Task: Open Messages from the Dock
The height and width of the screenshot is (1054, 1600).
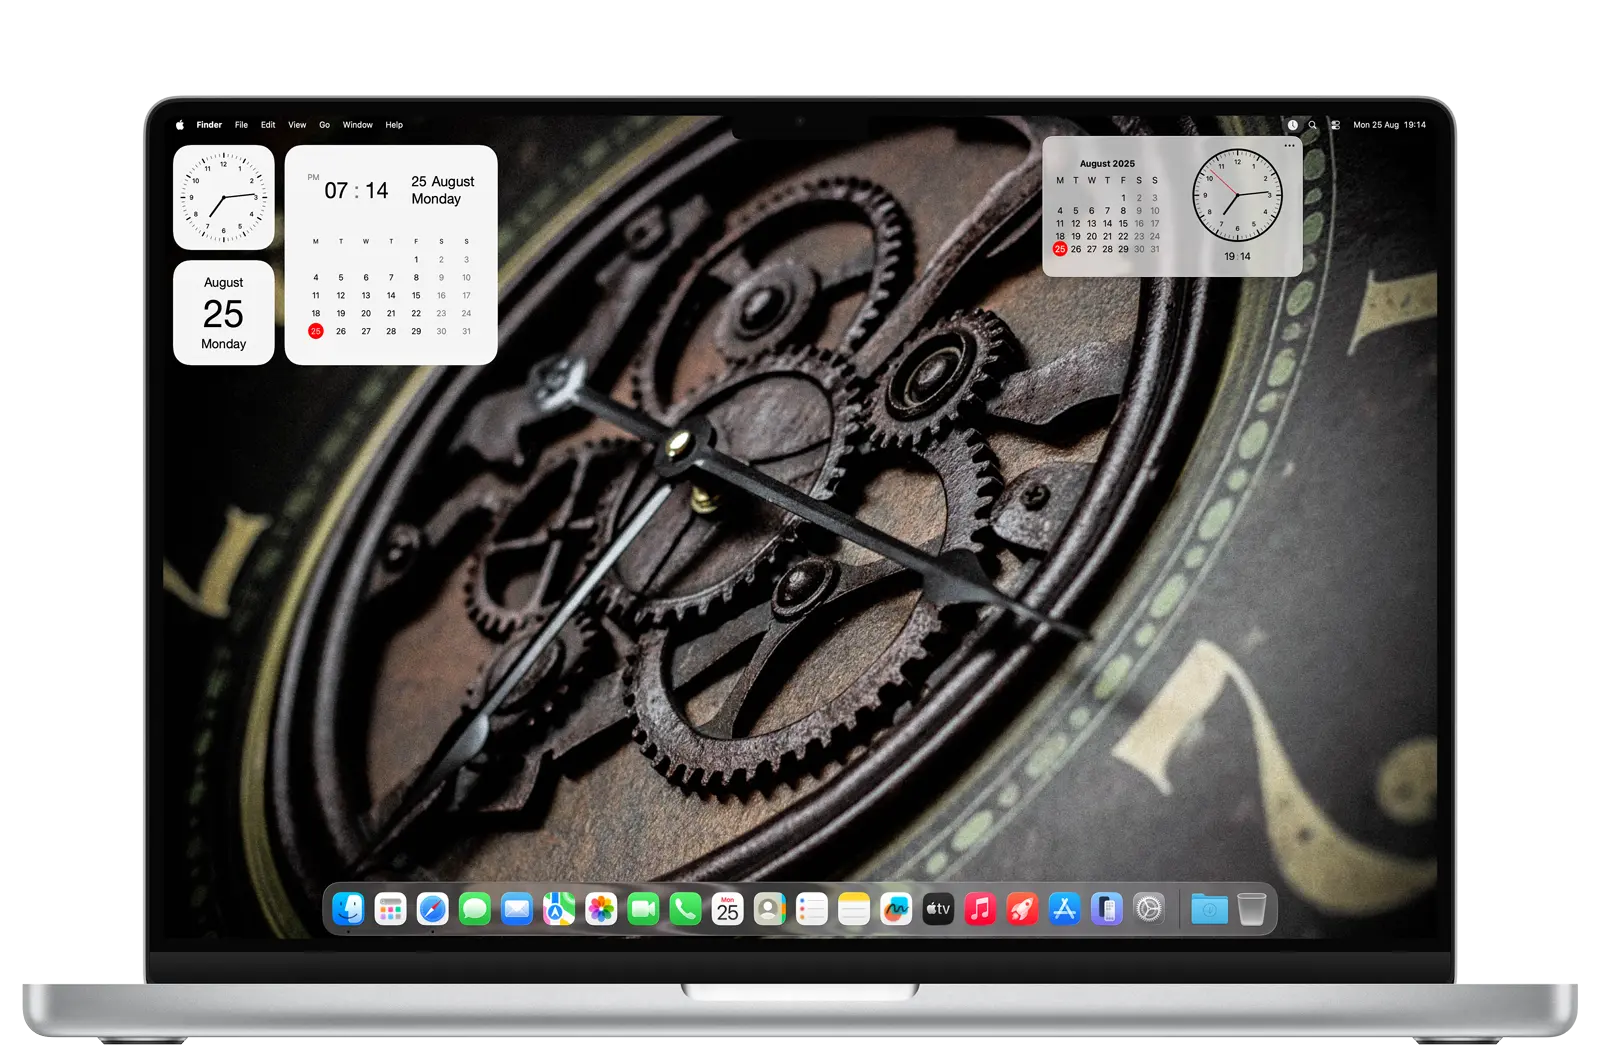Action: point(475,909)
